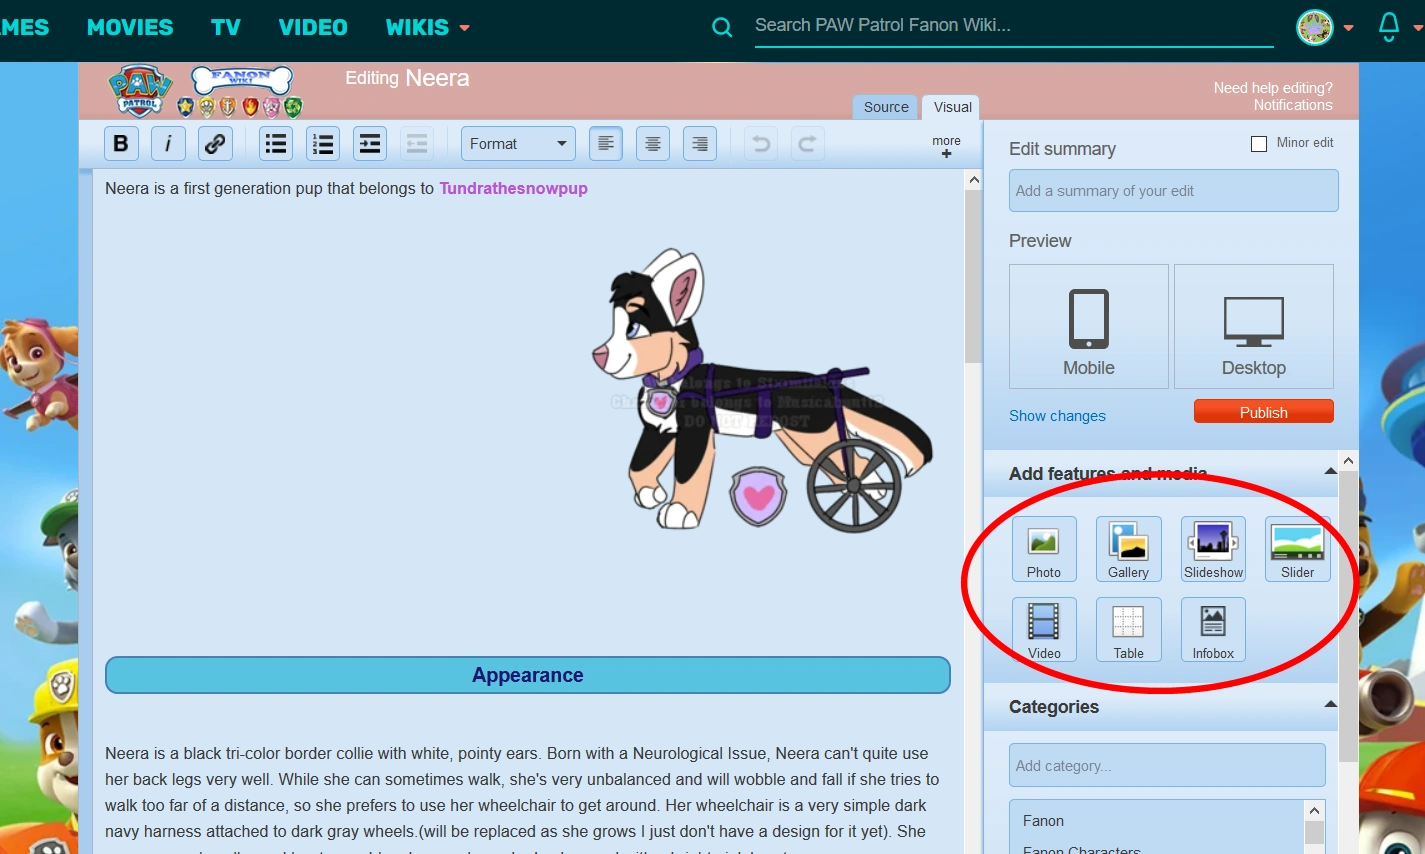Open the notifications bell
This screenshot has width=1425, height=854.
click(1389, 27)
